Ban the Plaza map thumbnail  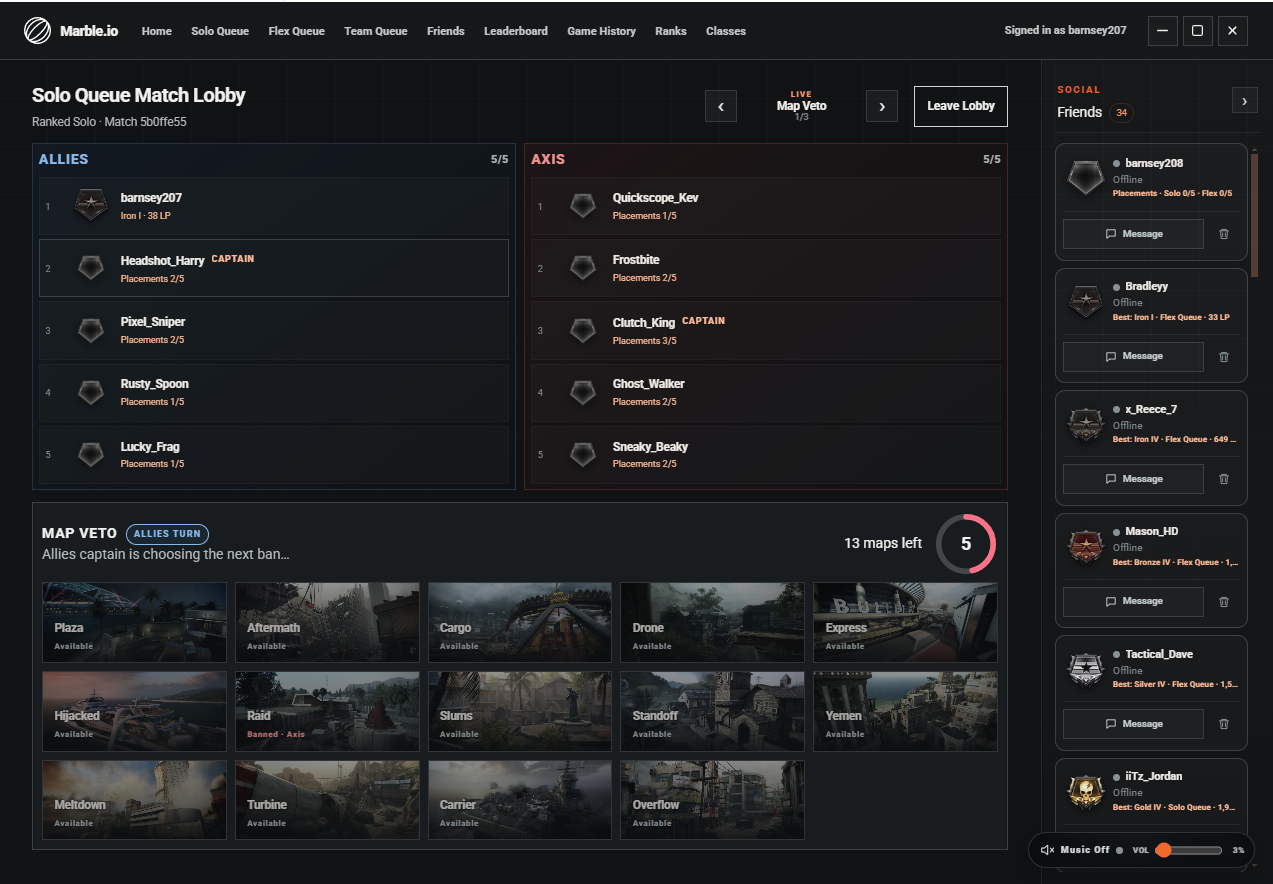[134, 622]
